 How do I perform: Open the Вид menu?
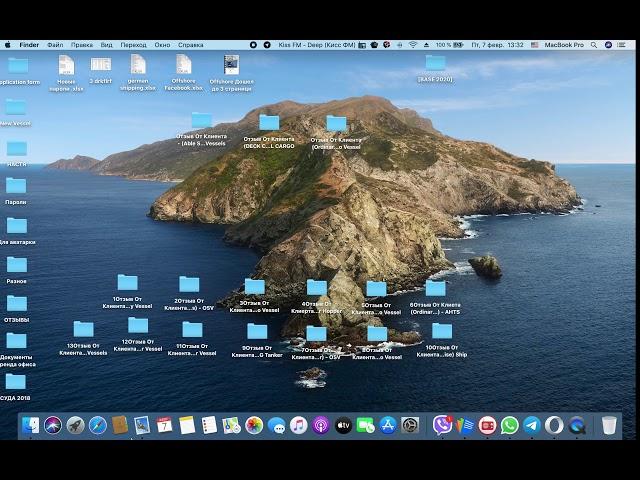pos(107,45)
